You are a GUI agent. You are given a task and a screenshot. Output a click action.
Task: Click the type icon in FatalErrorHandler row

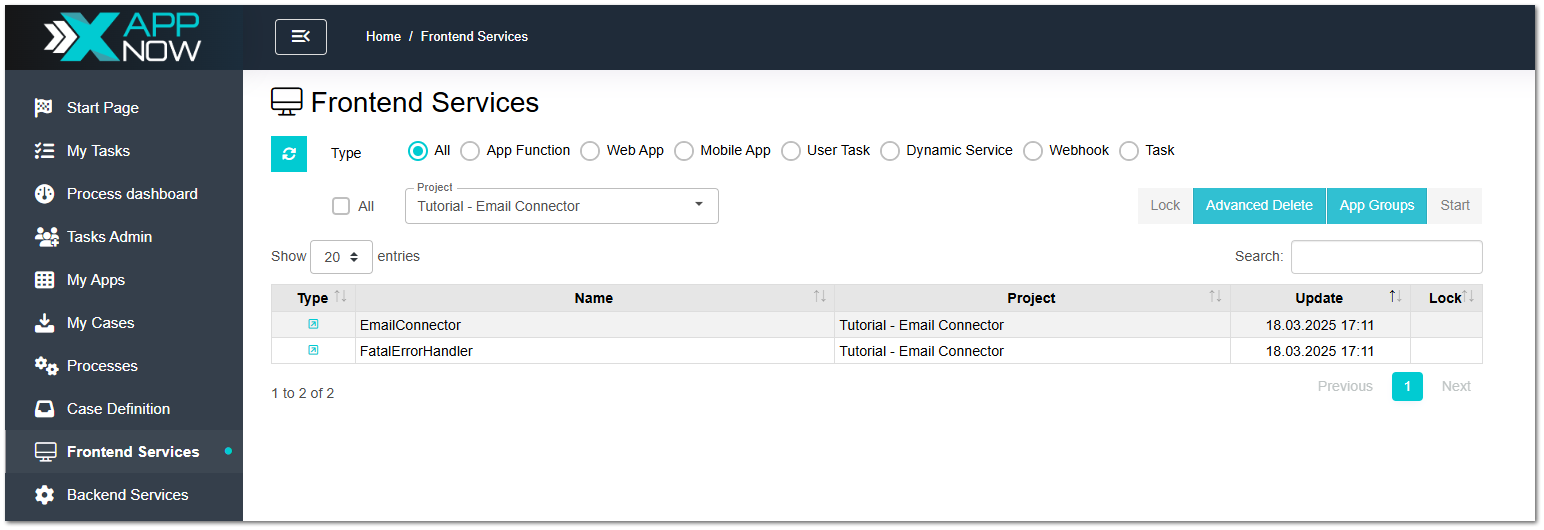(313, 350)
